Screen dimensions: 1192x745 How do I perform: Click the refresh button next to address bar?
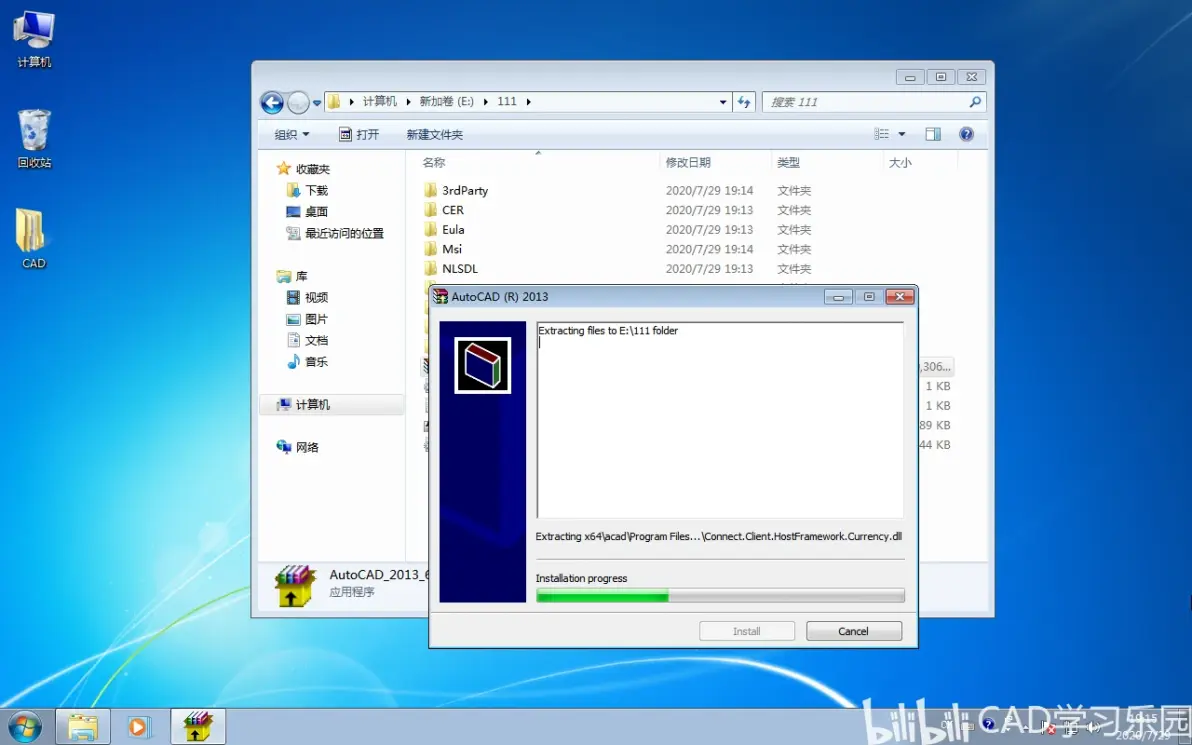pyautogui.click(x=744, y=102)
